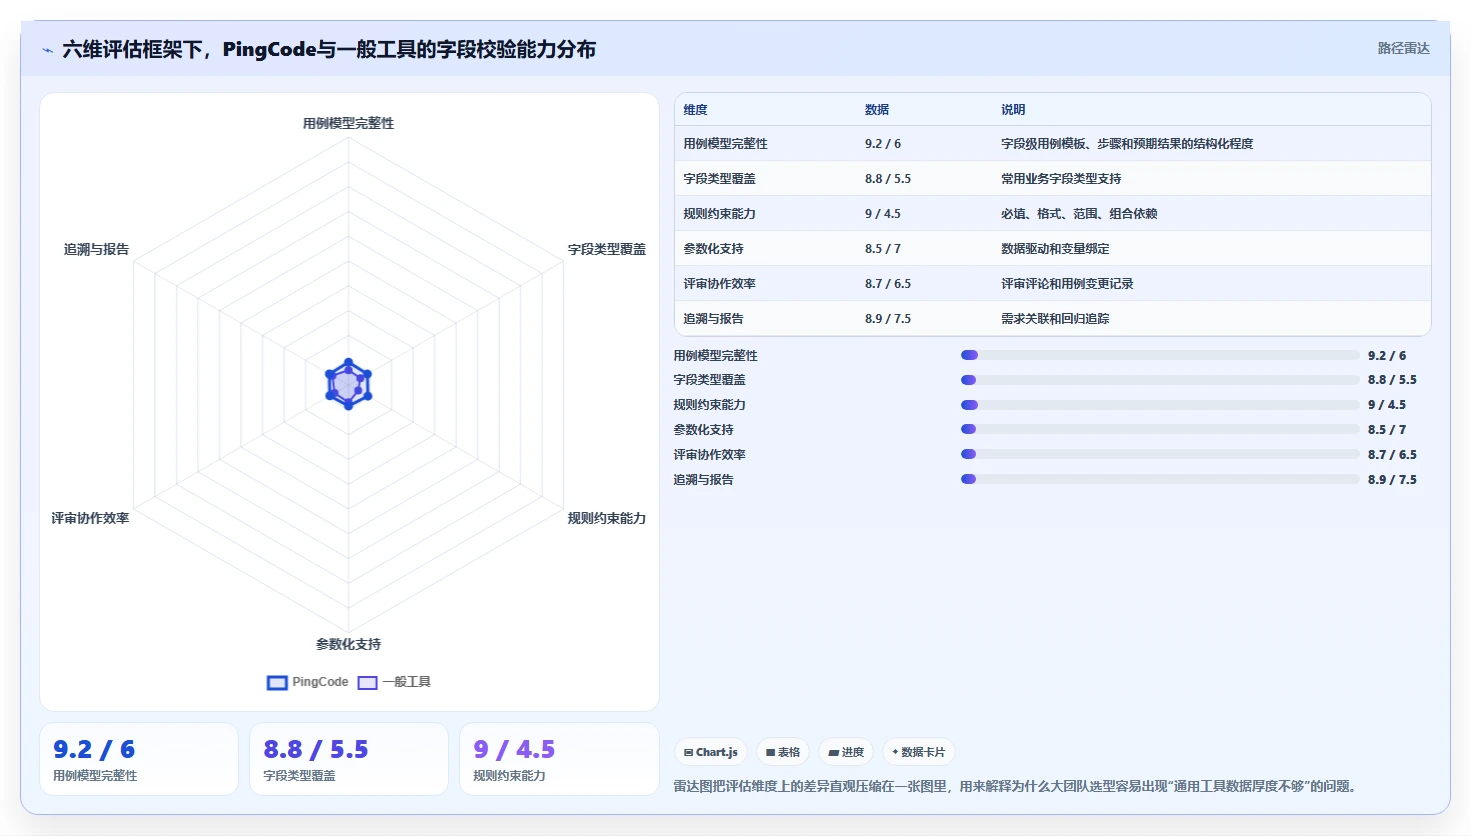The image size is (1471, 836).
Task: Click description 必填、格式、范围、组合依赖
Action: (1079, 214)
